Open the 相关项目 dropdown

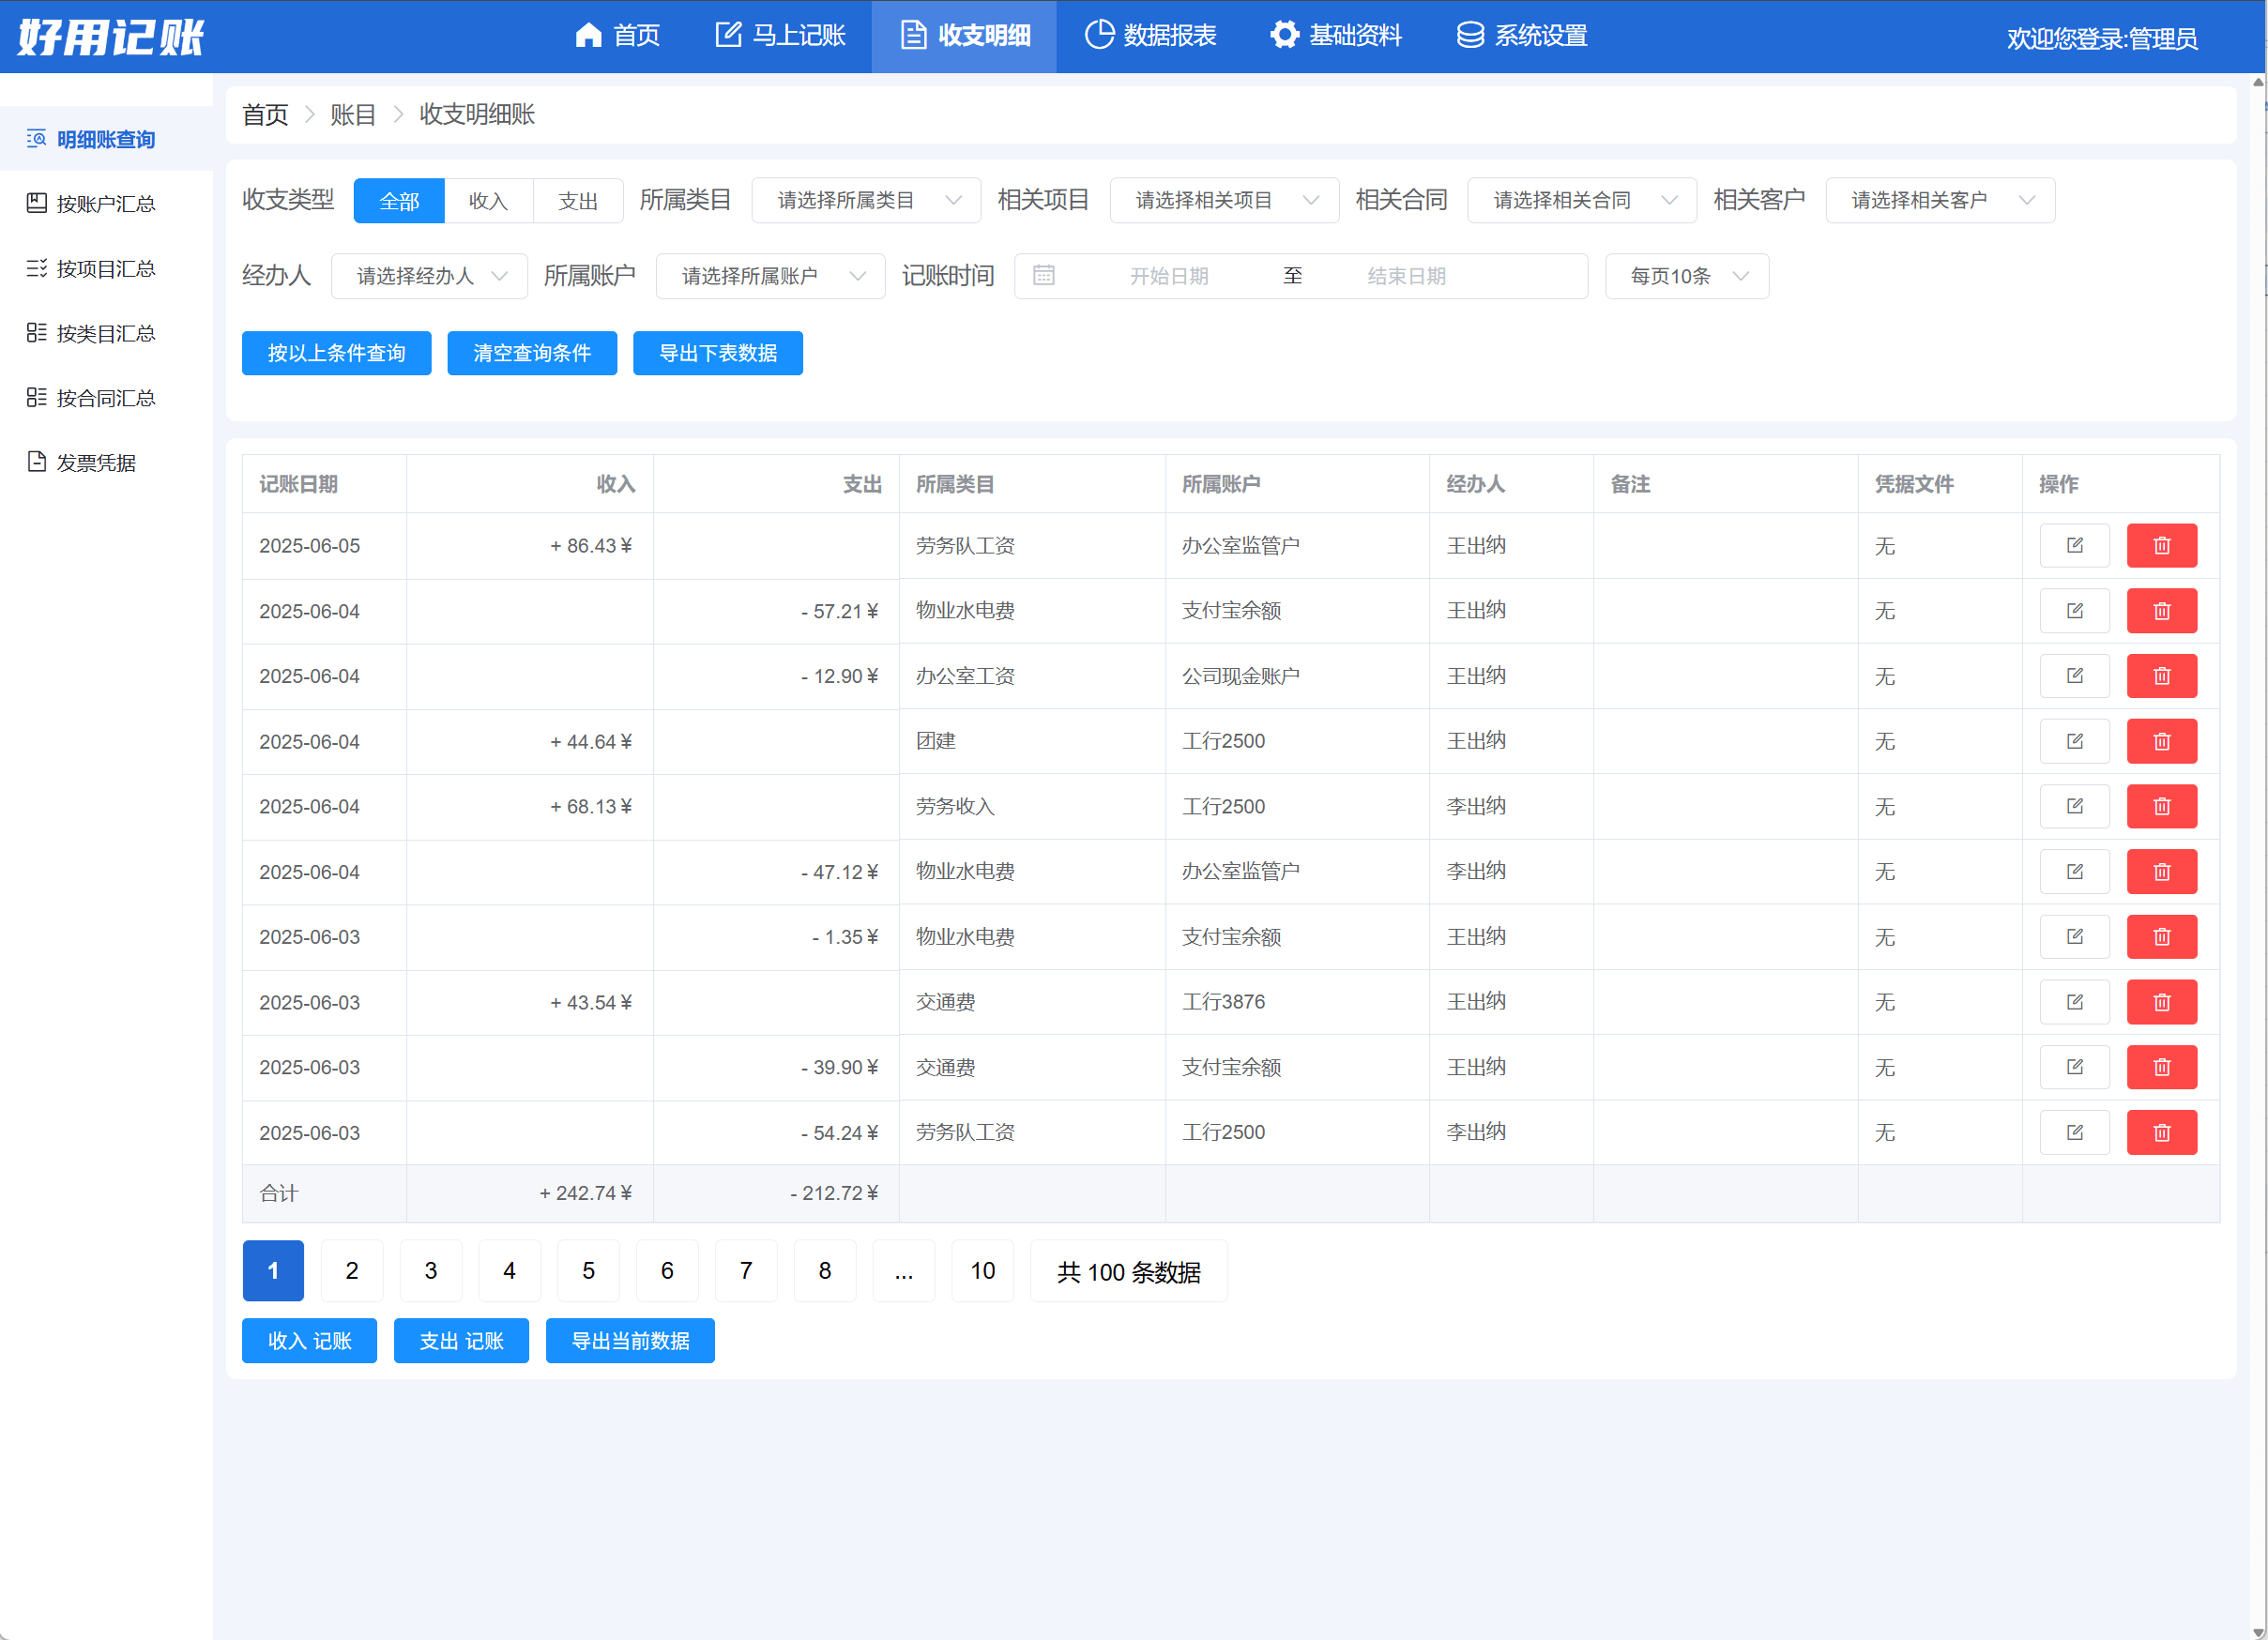1224,200
